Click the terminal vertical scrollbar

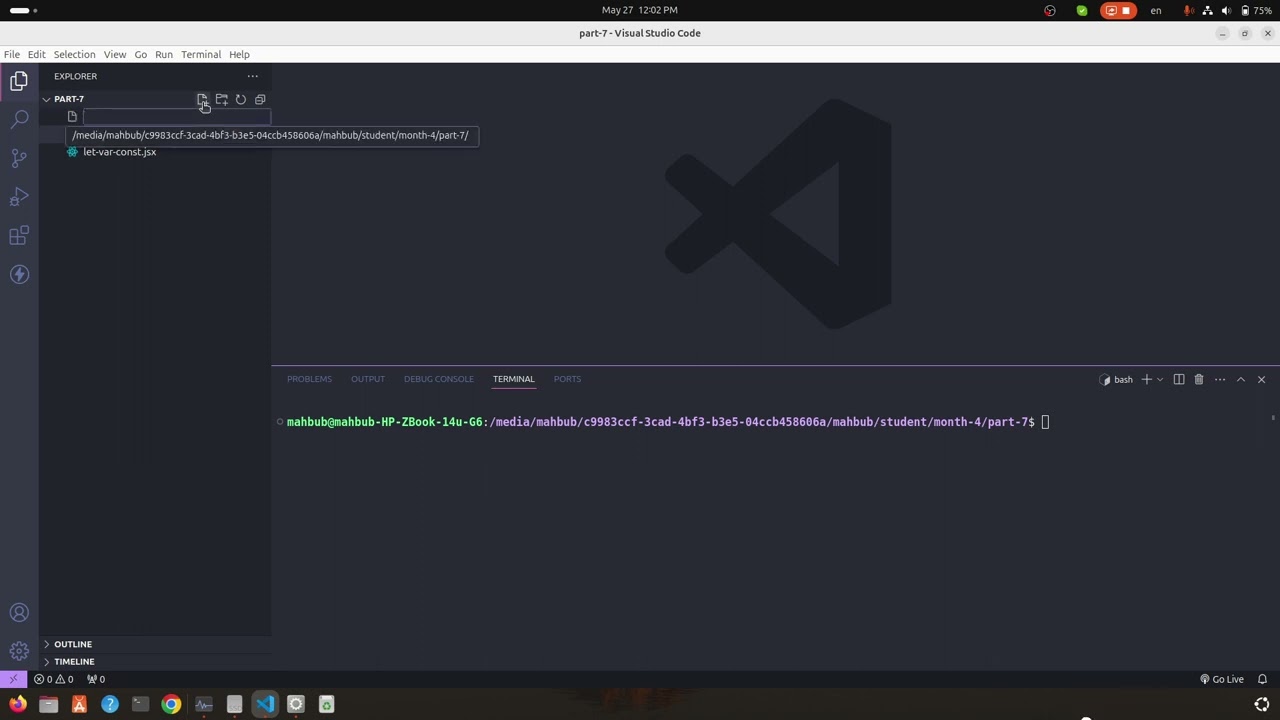1274,418
